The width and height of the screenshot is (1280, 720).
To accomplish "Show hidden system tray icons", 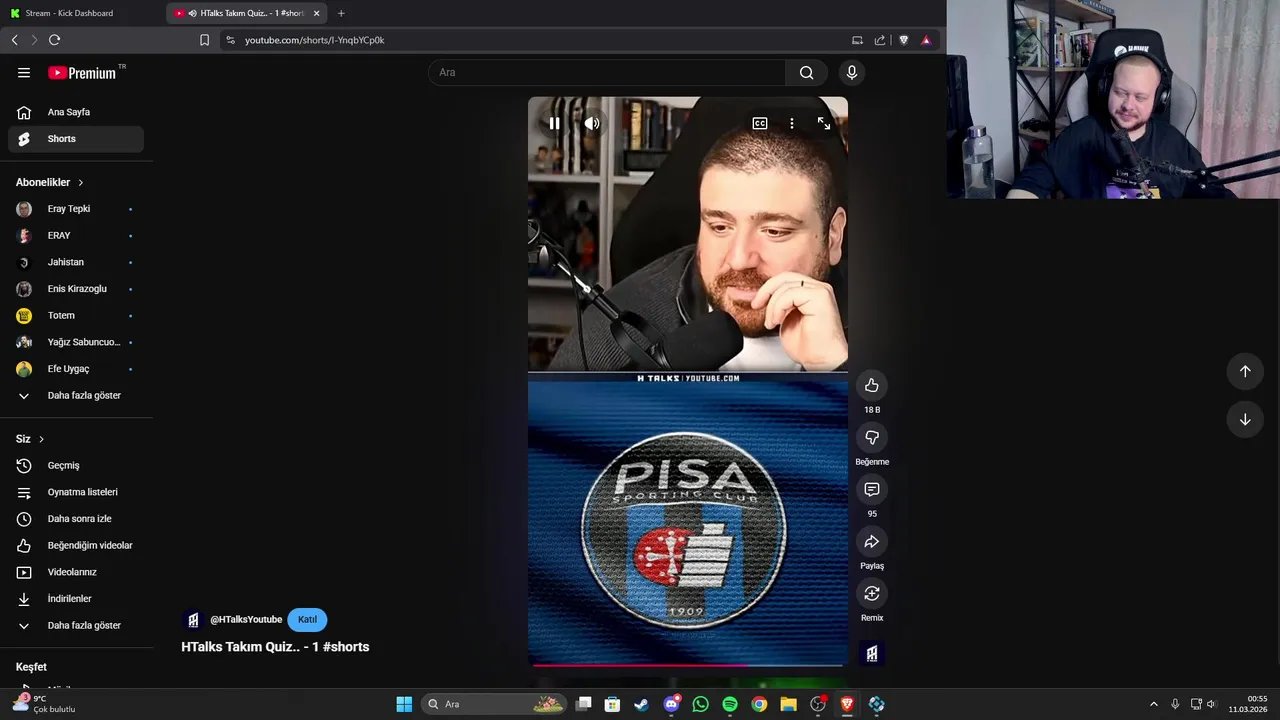I will (1153, 704).
